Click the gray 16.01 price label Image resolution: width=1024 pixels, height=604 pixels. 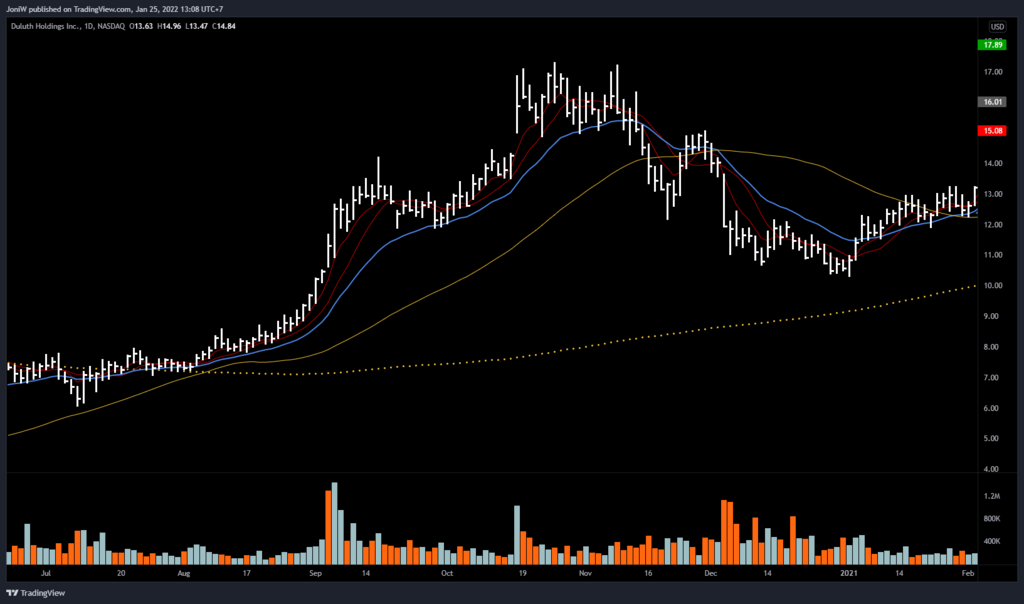pos(992,102)
